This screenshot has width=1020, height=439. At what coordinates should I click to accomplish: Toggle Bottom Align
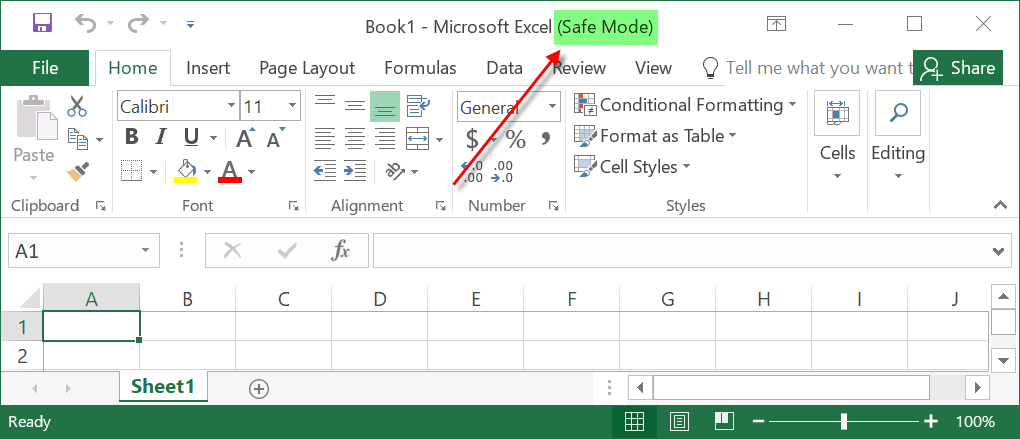[x=385, y=107]
